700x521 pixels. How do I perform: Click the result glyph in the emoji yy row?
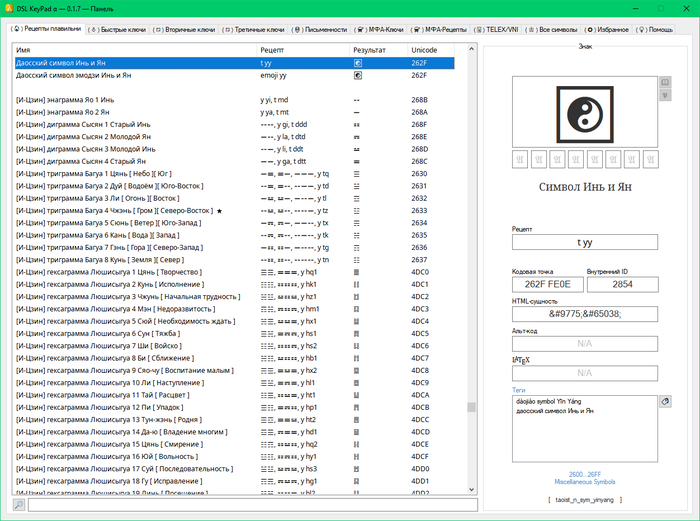(x=358, y=75)
